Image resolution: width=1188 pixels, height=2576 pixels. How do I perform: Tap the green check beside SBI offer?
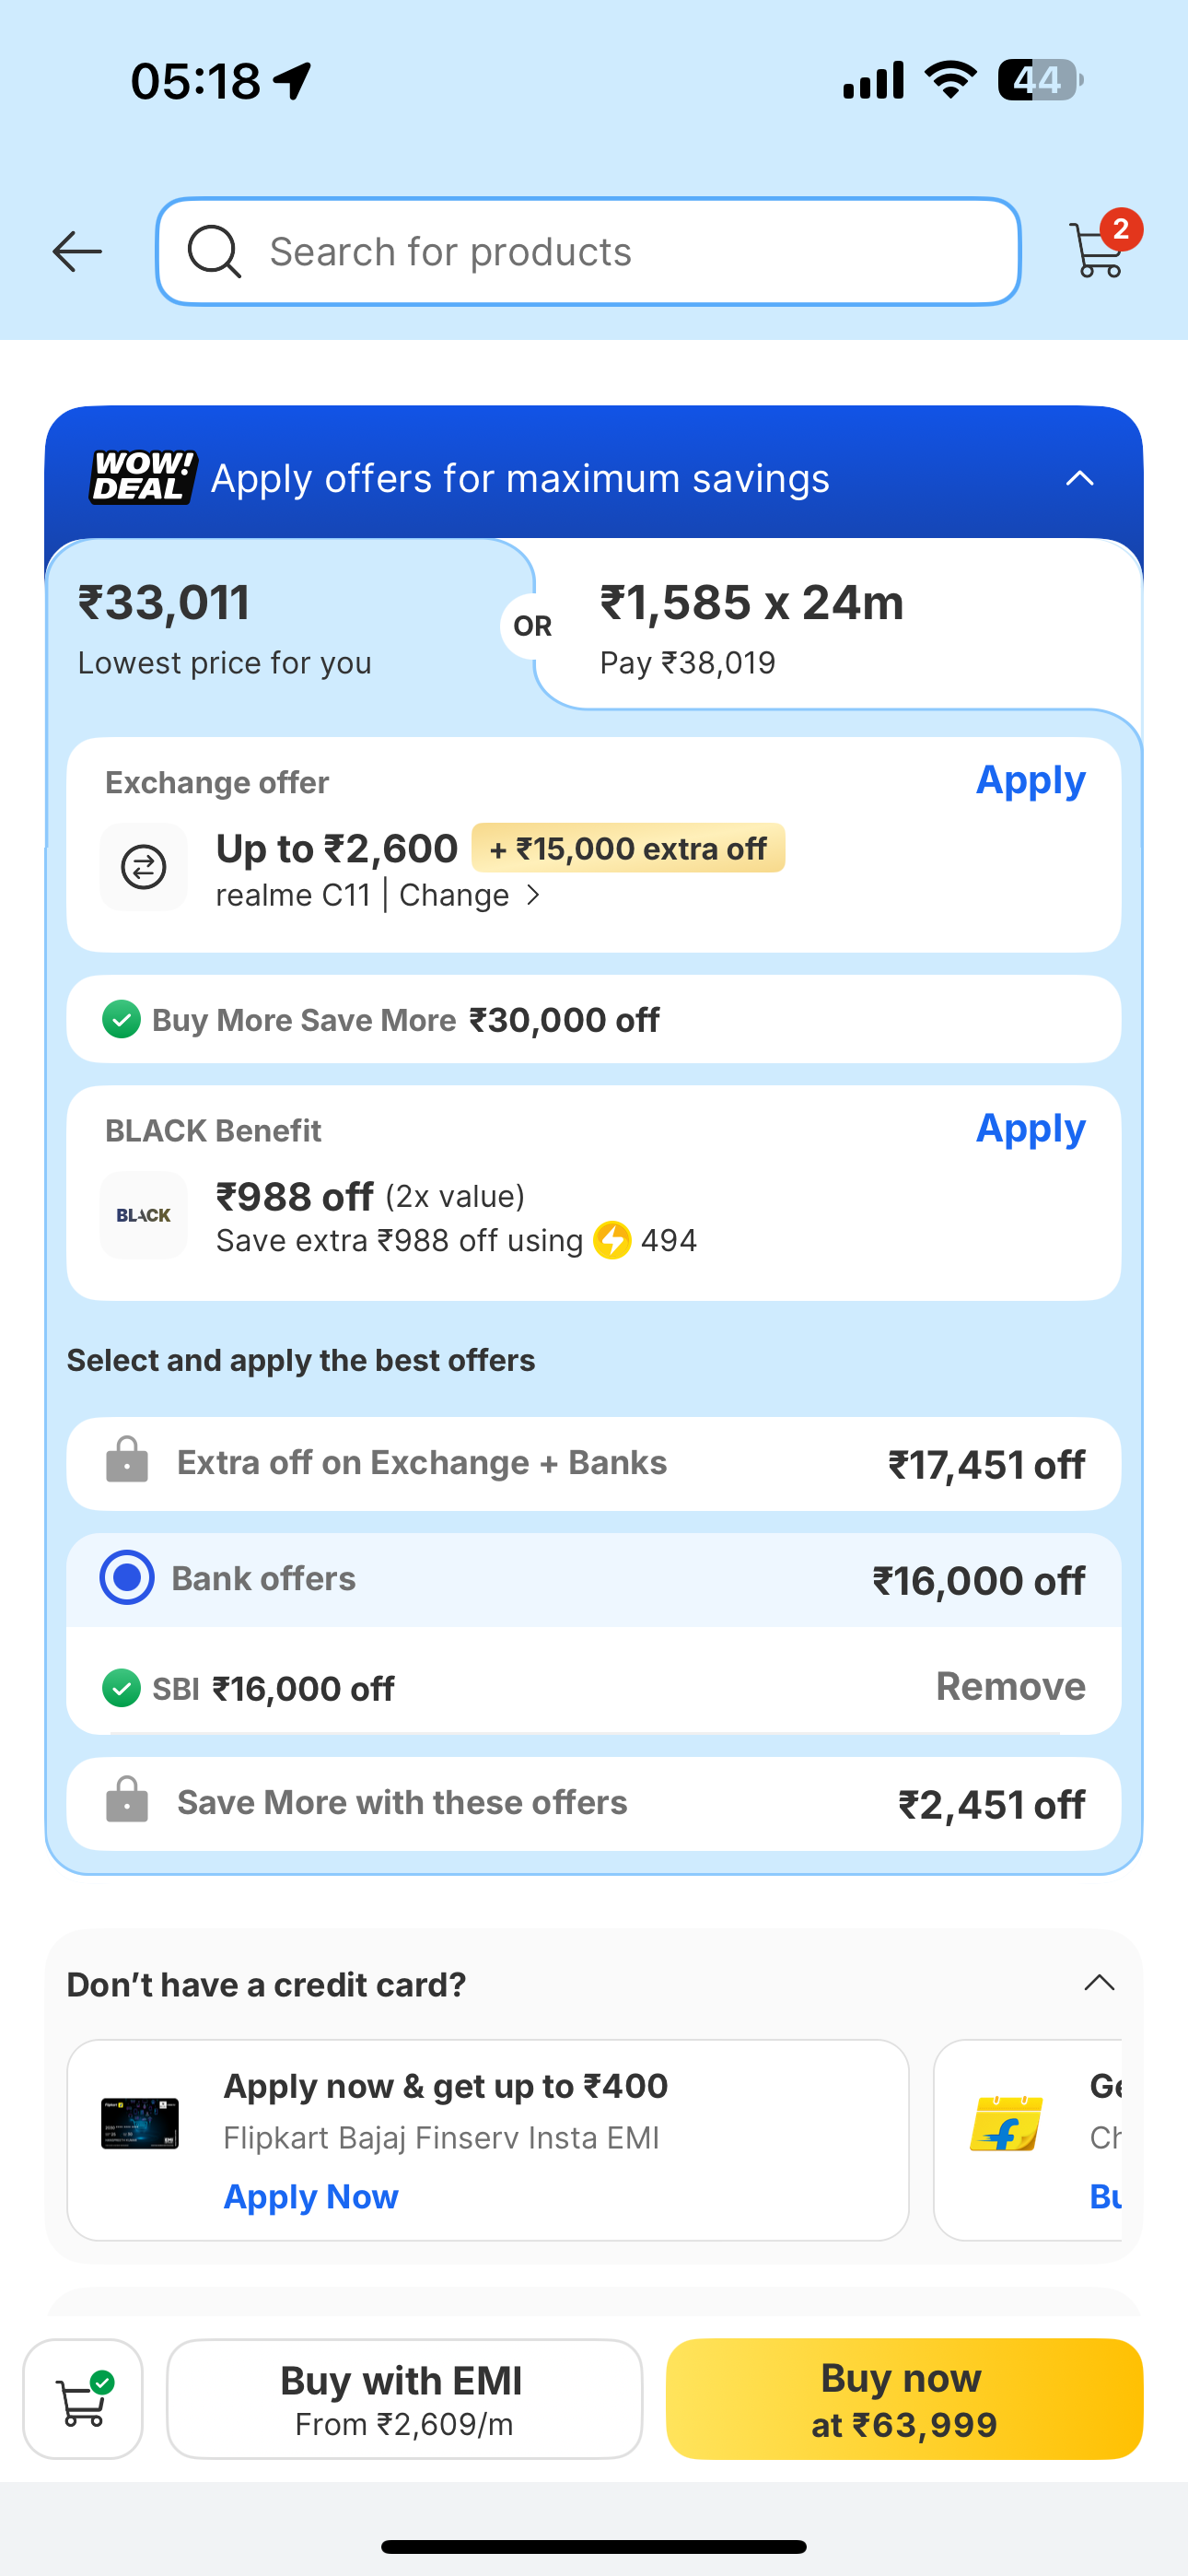pyautogui.click(x=122, y=1689)
